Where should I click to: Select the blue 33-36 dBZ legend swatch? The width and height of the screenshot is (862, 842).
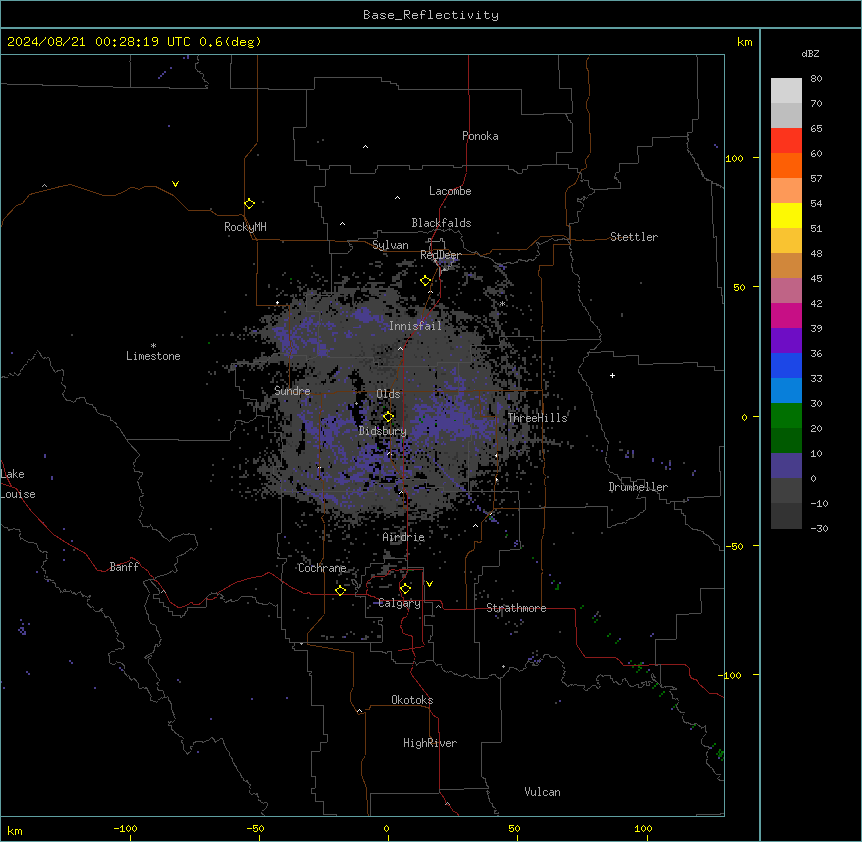coord(786,365)
